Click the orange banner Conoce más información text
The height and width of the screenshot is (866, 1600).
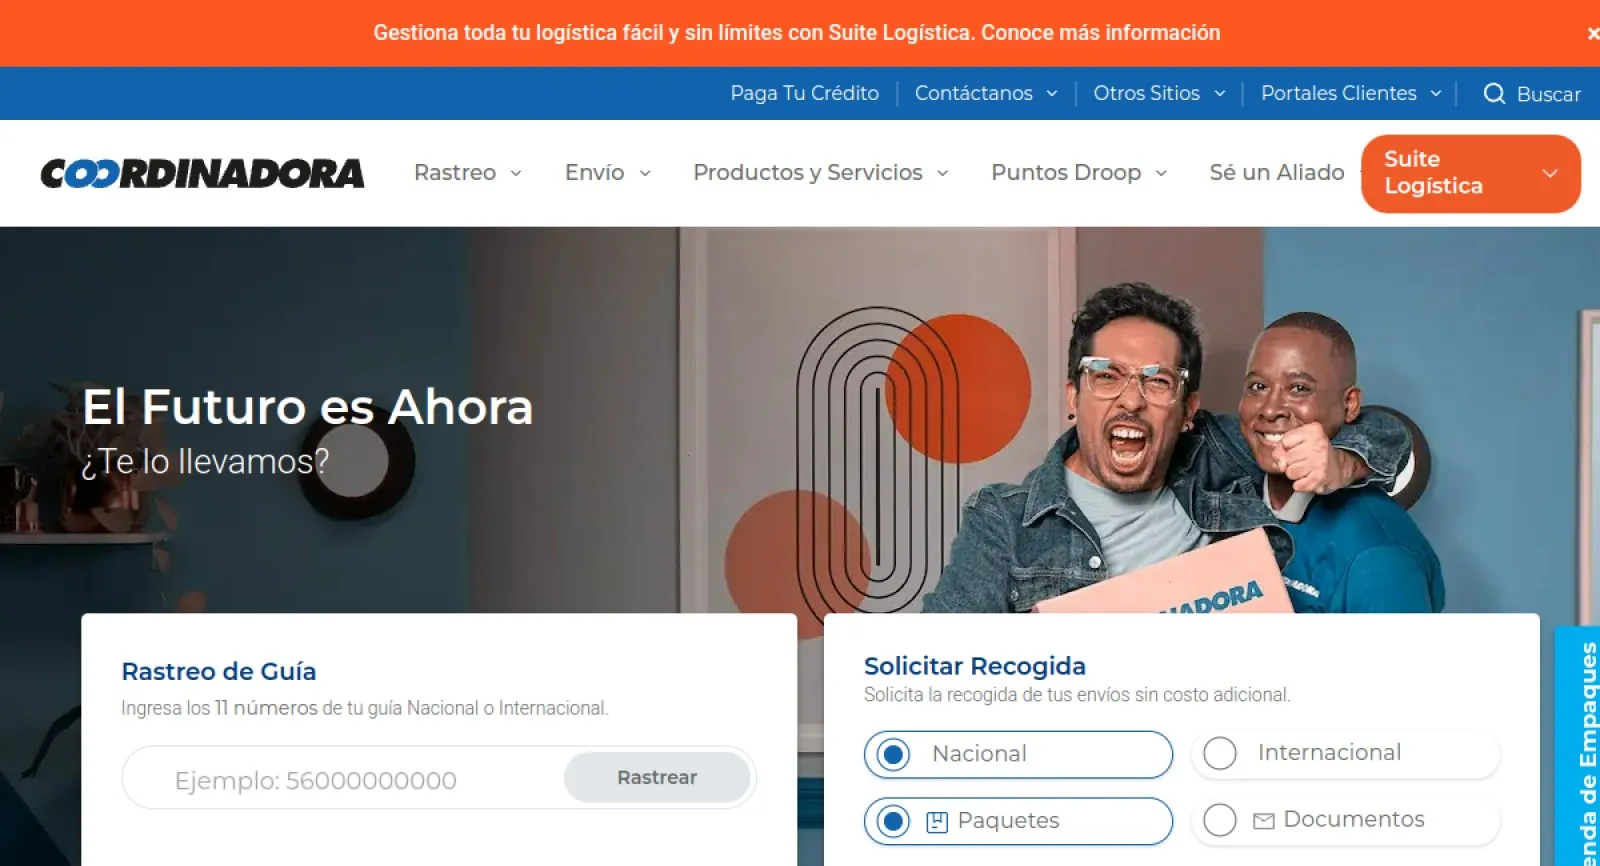[x=1100, y=32]
